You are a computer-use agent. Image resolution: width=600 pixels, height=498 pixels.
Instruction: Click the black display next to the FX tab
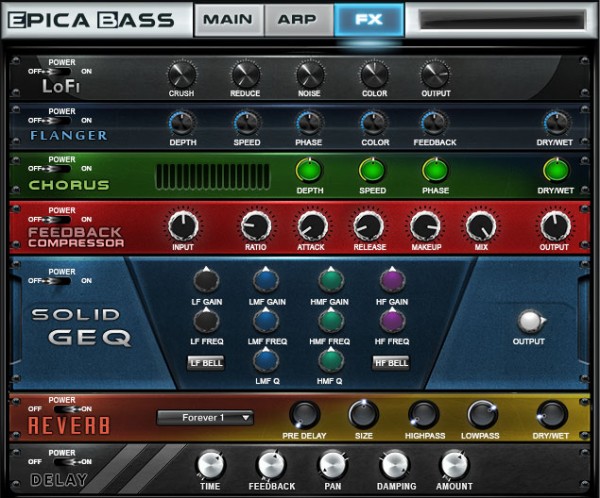[502, 20]
